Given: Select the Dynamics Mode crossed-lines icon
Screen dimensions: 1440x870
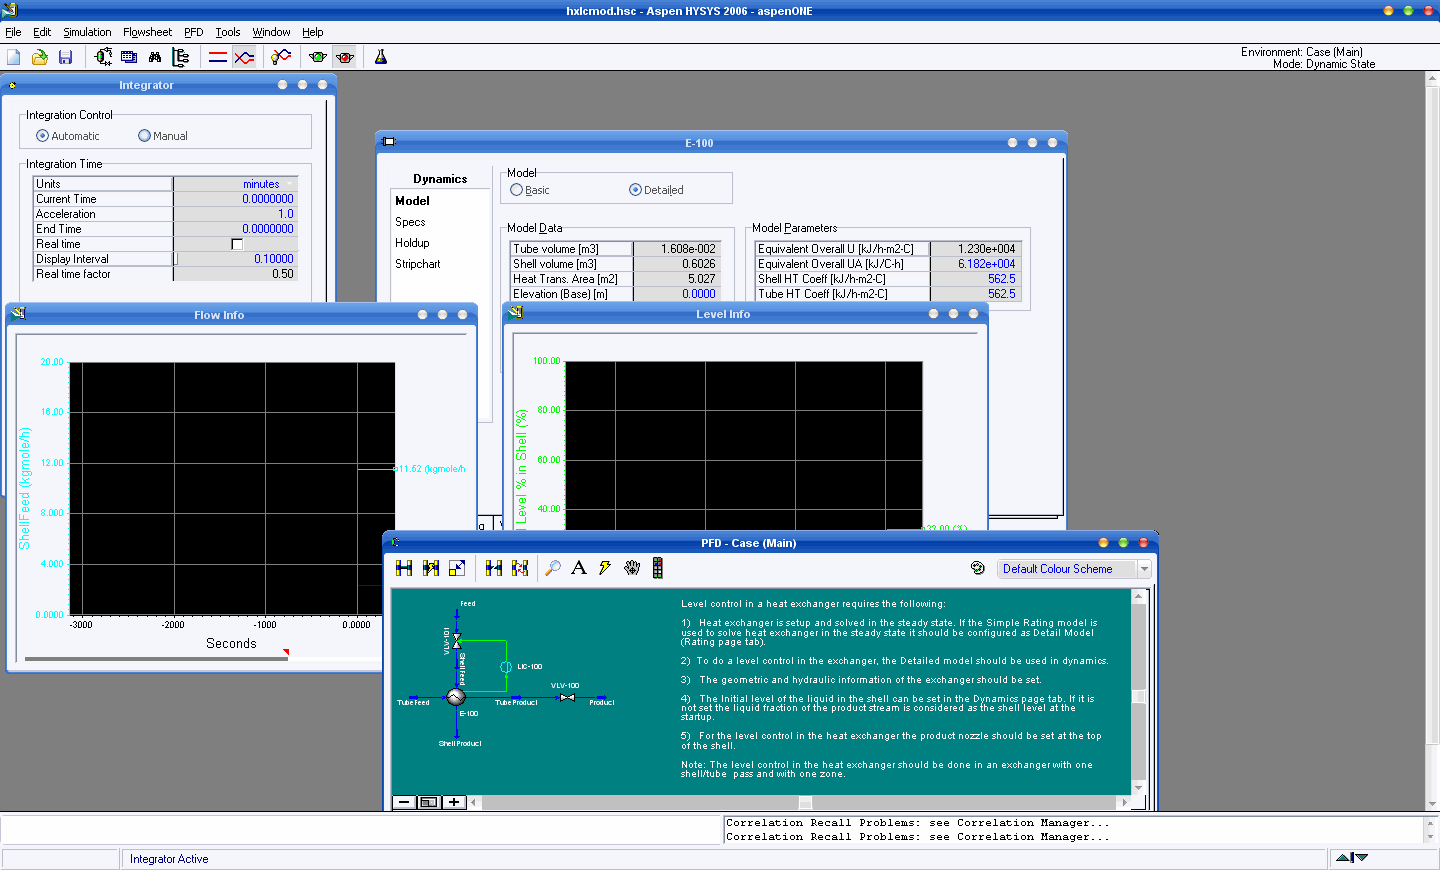Looking at the screenshot, I should coord(244,58).
